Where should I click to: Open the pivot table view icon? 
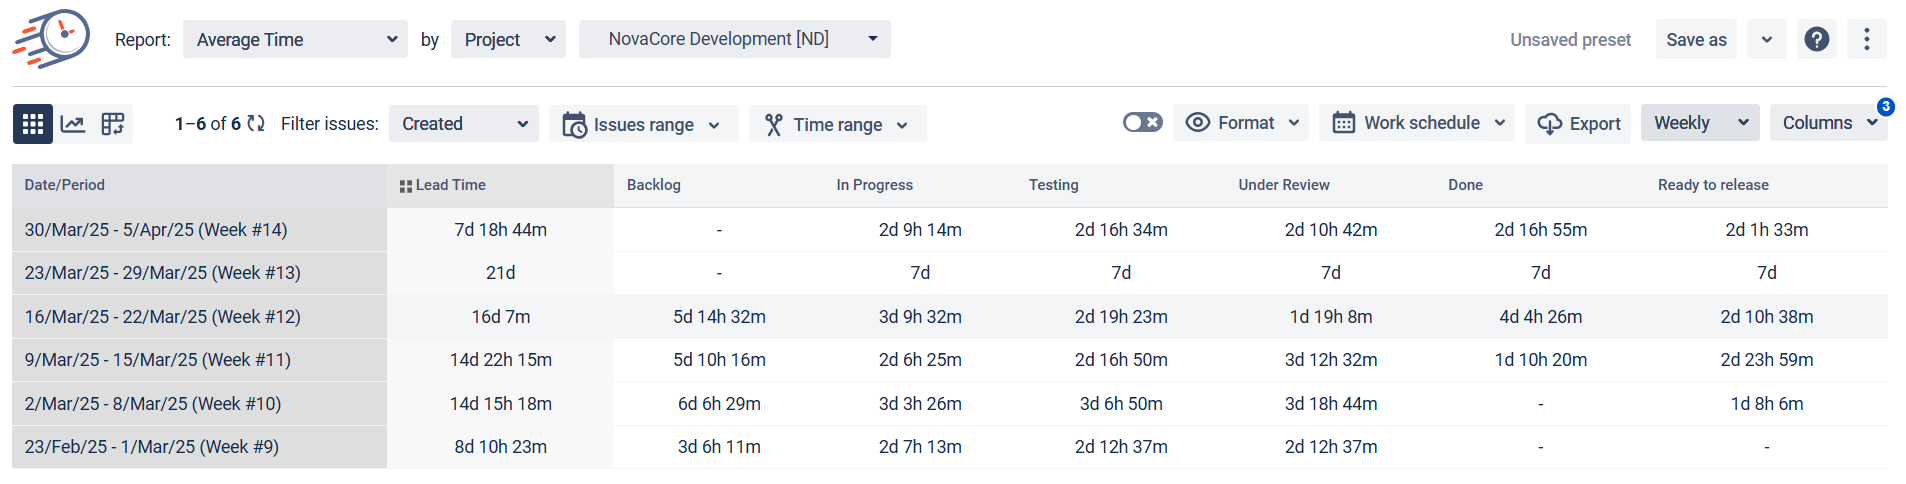click(x=113, y=124)
